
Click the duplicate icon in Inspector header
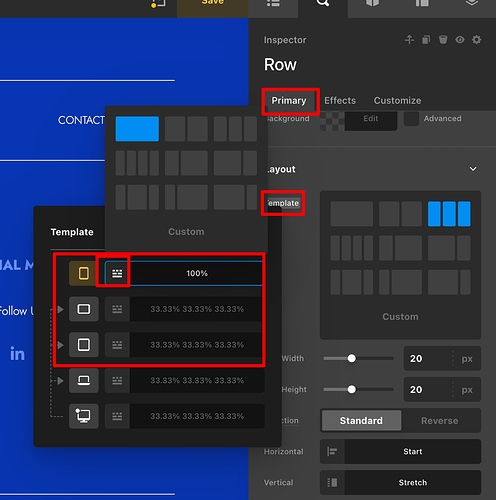426,40
